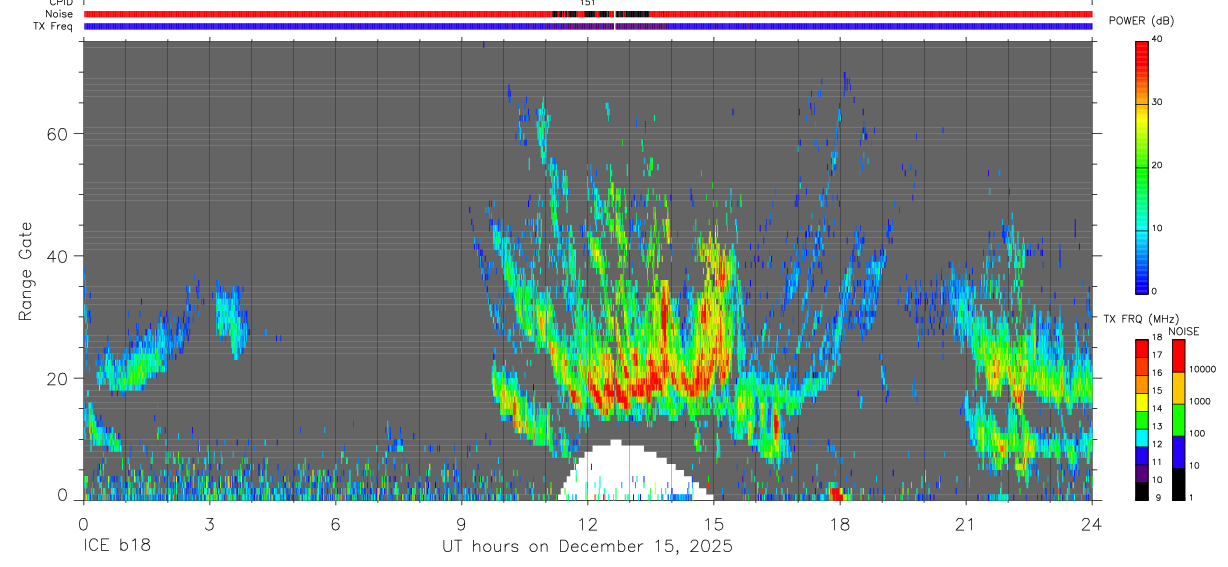Select the 12 UT hour tick label

point(588,523)
